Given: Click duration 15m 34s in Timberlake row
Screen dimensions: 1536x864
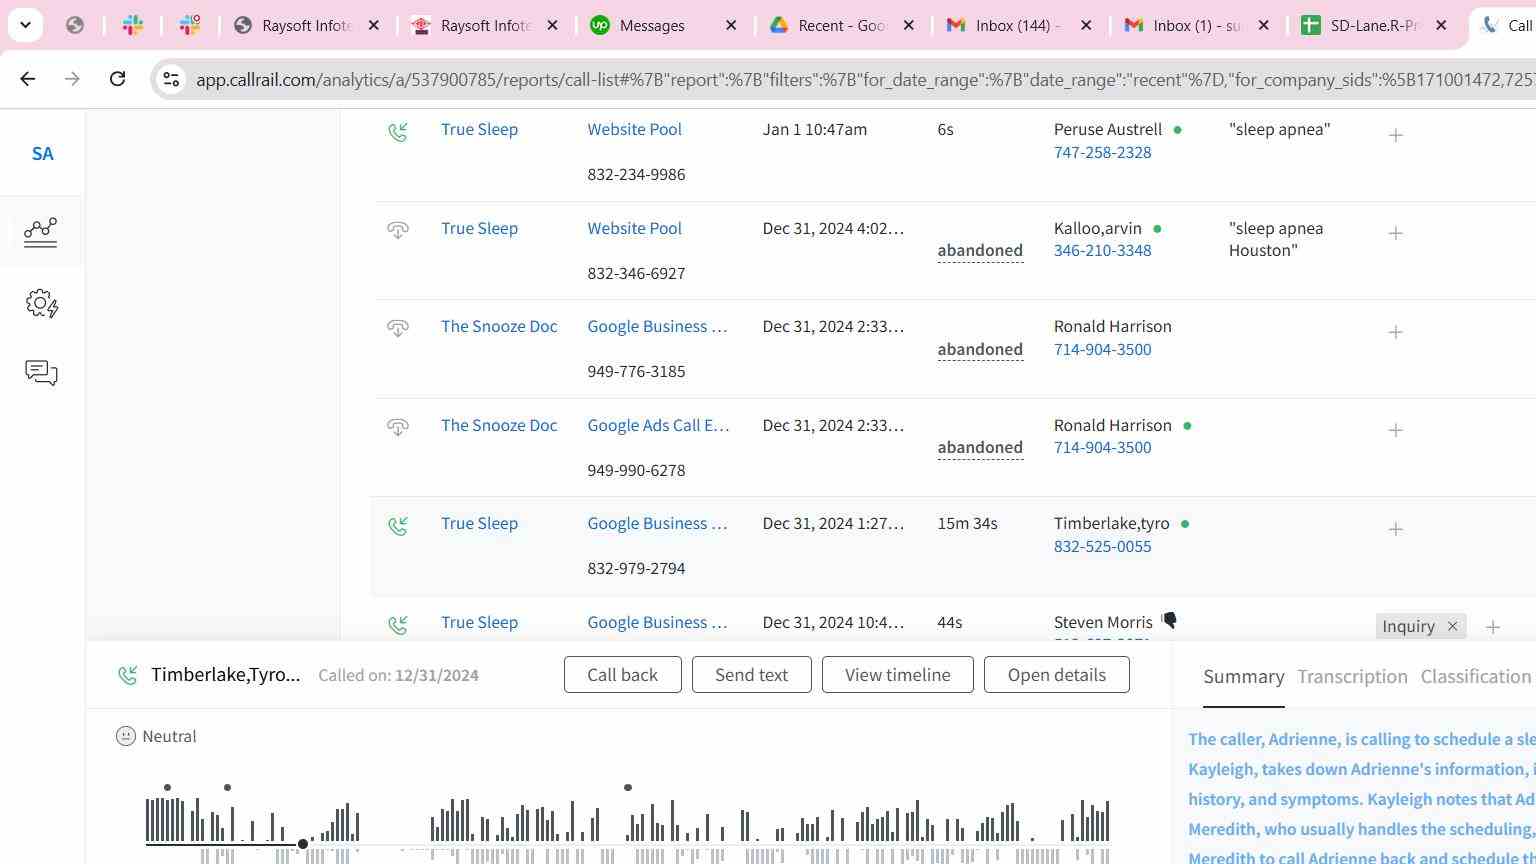Looking at the screenshot, I should coord(967,523).
